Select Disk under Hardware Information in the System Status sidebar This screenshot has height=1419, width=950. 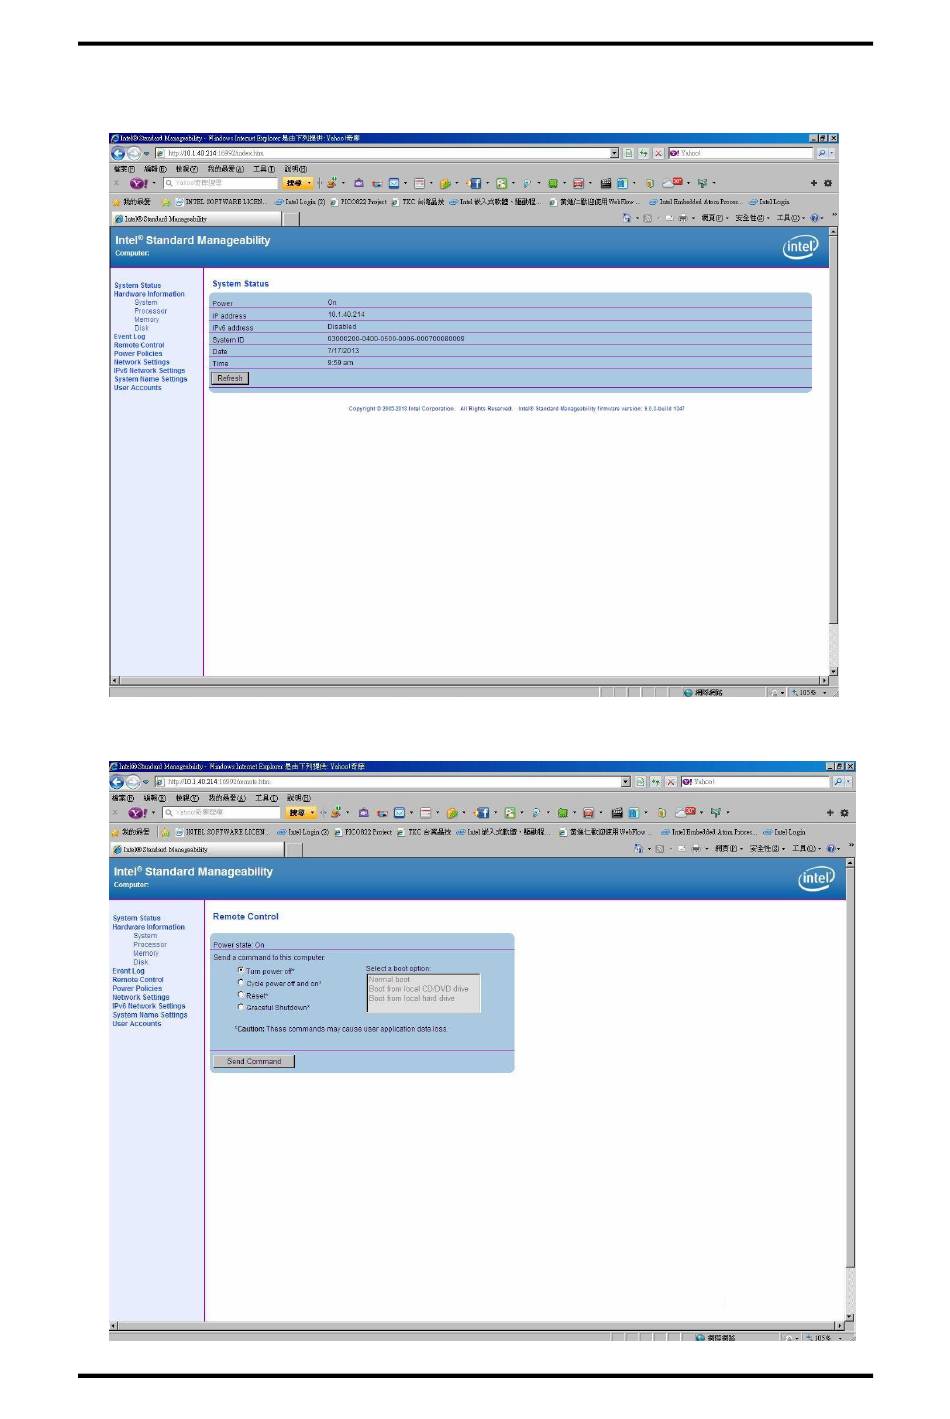pos(141,328)
